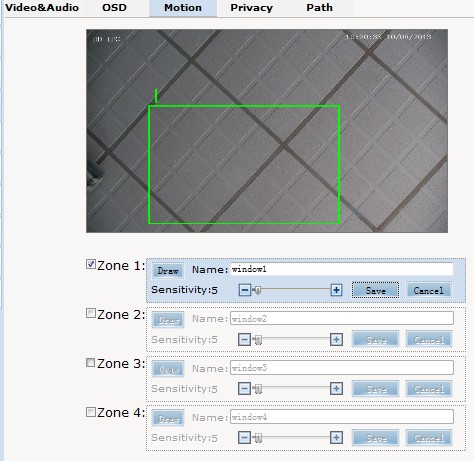The width and height of the screenshot is (474, 461).
Task: Click the Zone 2 plus sensitivity icon
Action: click(x=336, y=340)
